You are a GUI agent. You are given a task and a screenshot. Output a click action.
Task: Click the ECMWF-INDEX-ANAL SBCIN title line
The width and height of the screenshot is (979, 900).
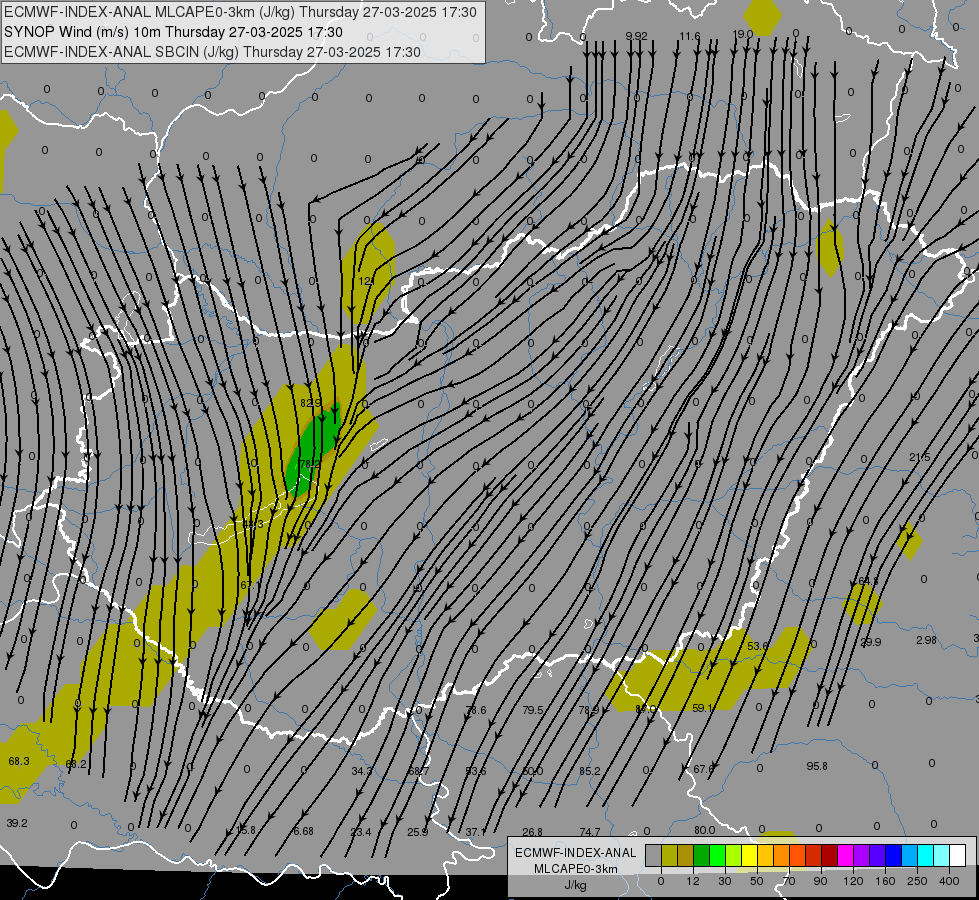(212, 52)
